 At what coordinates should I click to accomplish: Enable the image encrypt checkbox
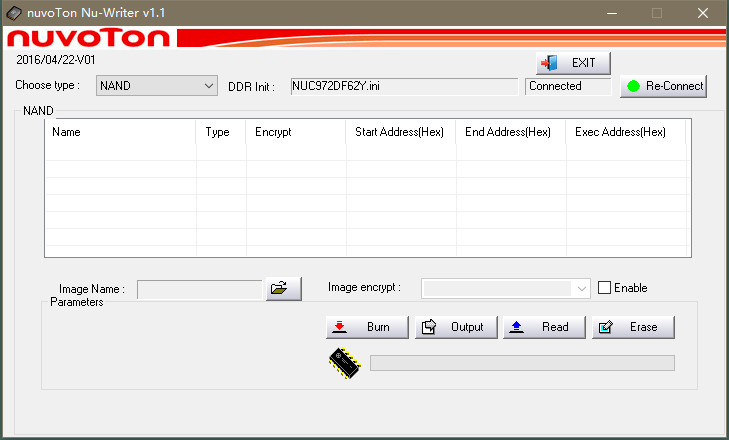(x=604, y=287)
